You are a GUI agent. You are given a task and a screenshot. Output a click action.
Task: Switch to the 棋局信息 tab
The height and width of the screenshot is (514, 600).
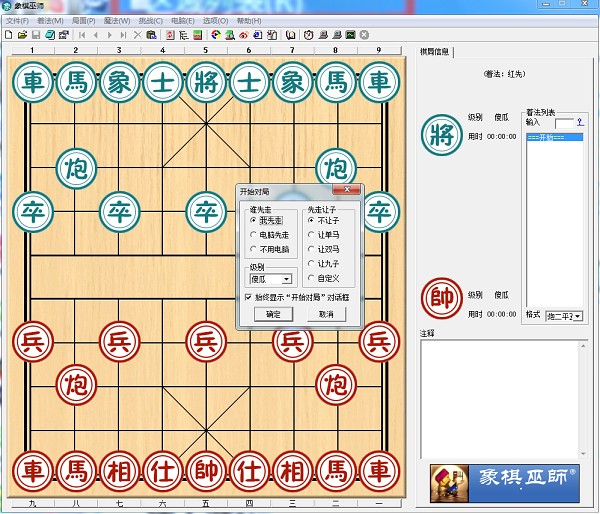[436, 52]
